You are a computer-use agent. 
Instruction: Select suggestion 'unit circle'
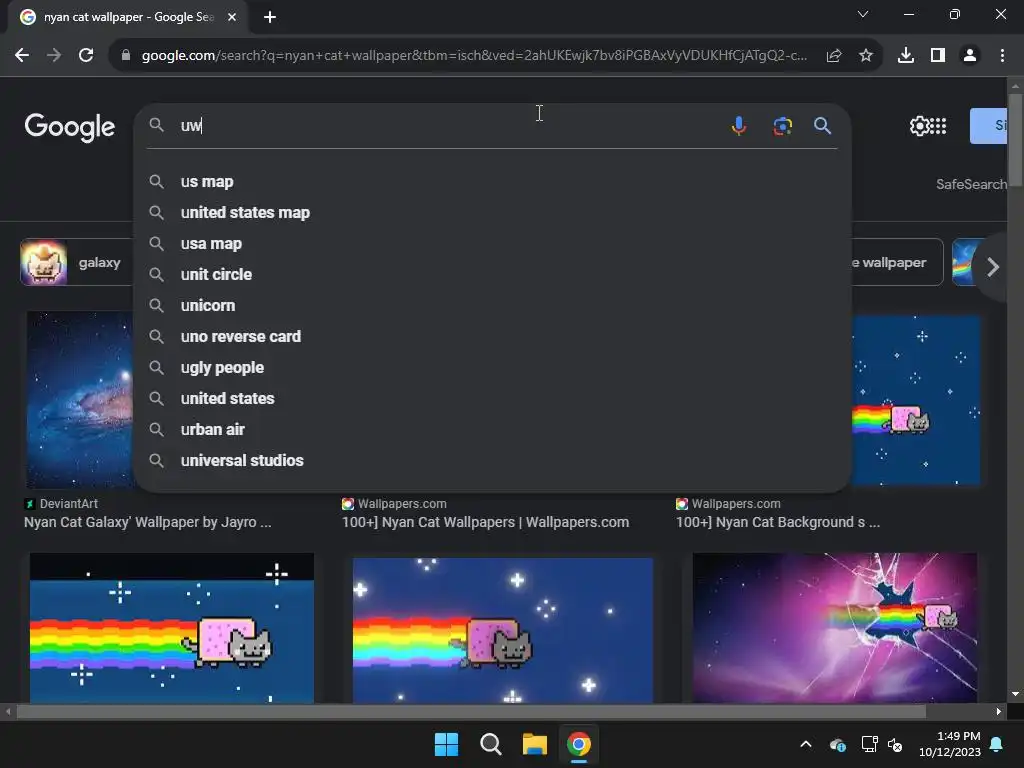(x=492, y=274)
